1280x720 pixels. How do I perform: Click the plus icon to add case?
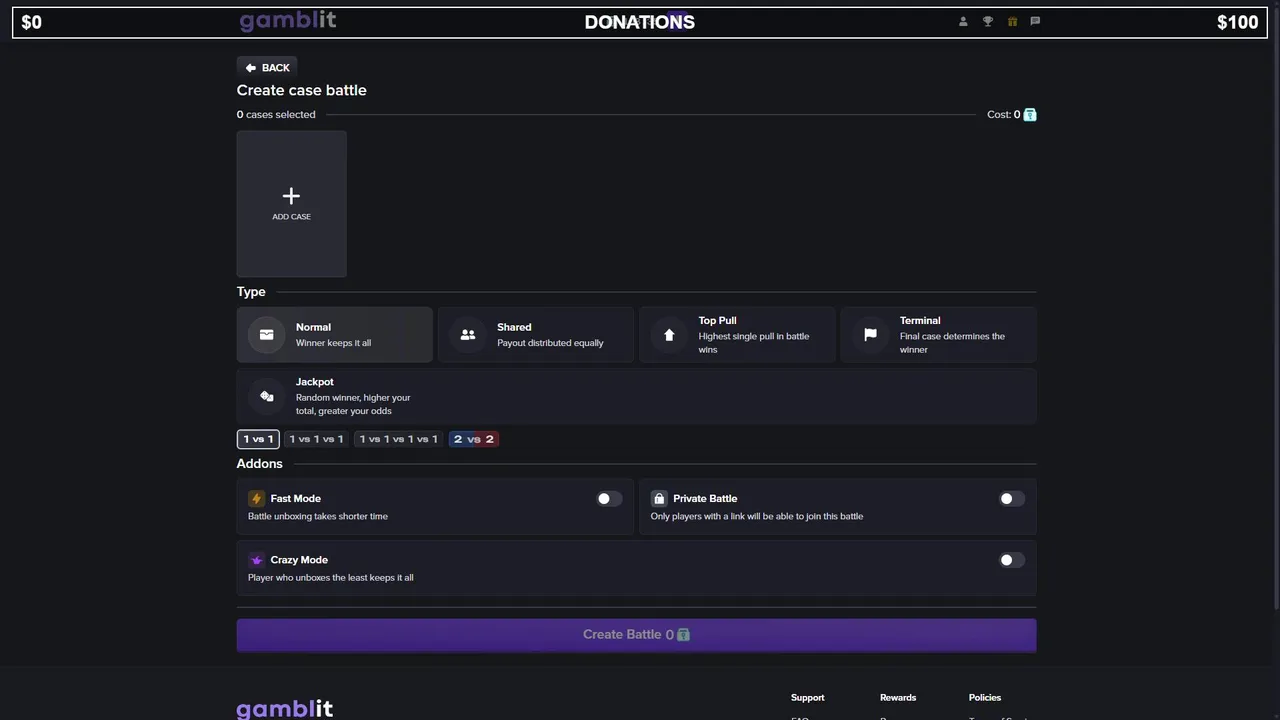291,196
